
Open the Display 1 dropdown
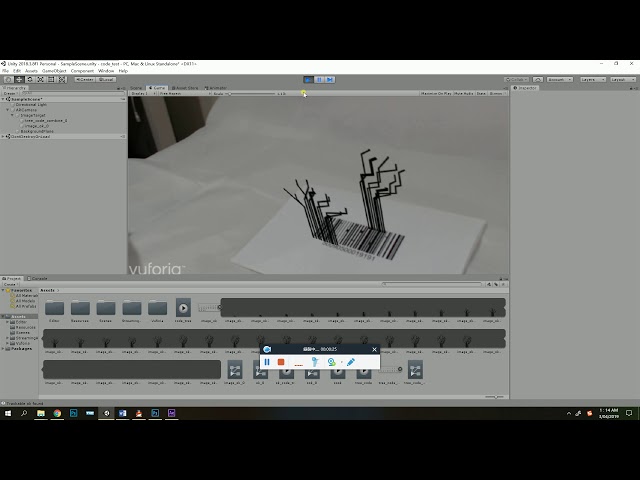143,93
